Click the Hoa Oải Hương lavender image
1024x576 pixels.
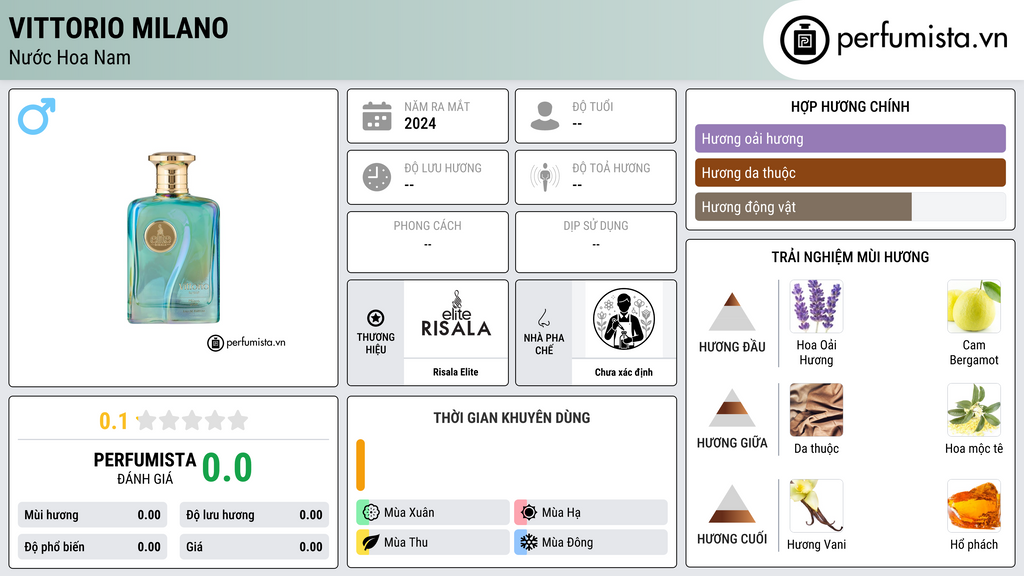(x=816, y=306)
